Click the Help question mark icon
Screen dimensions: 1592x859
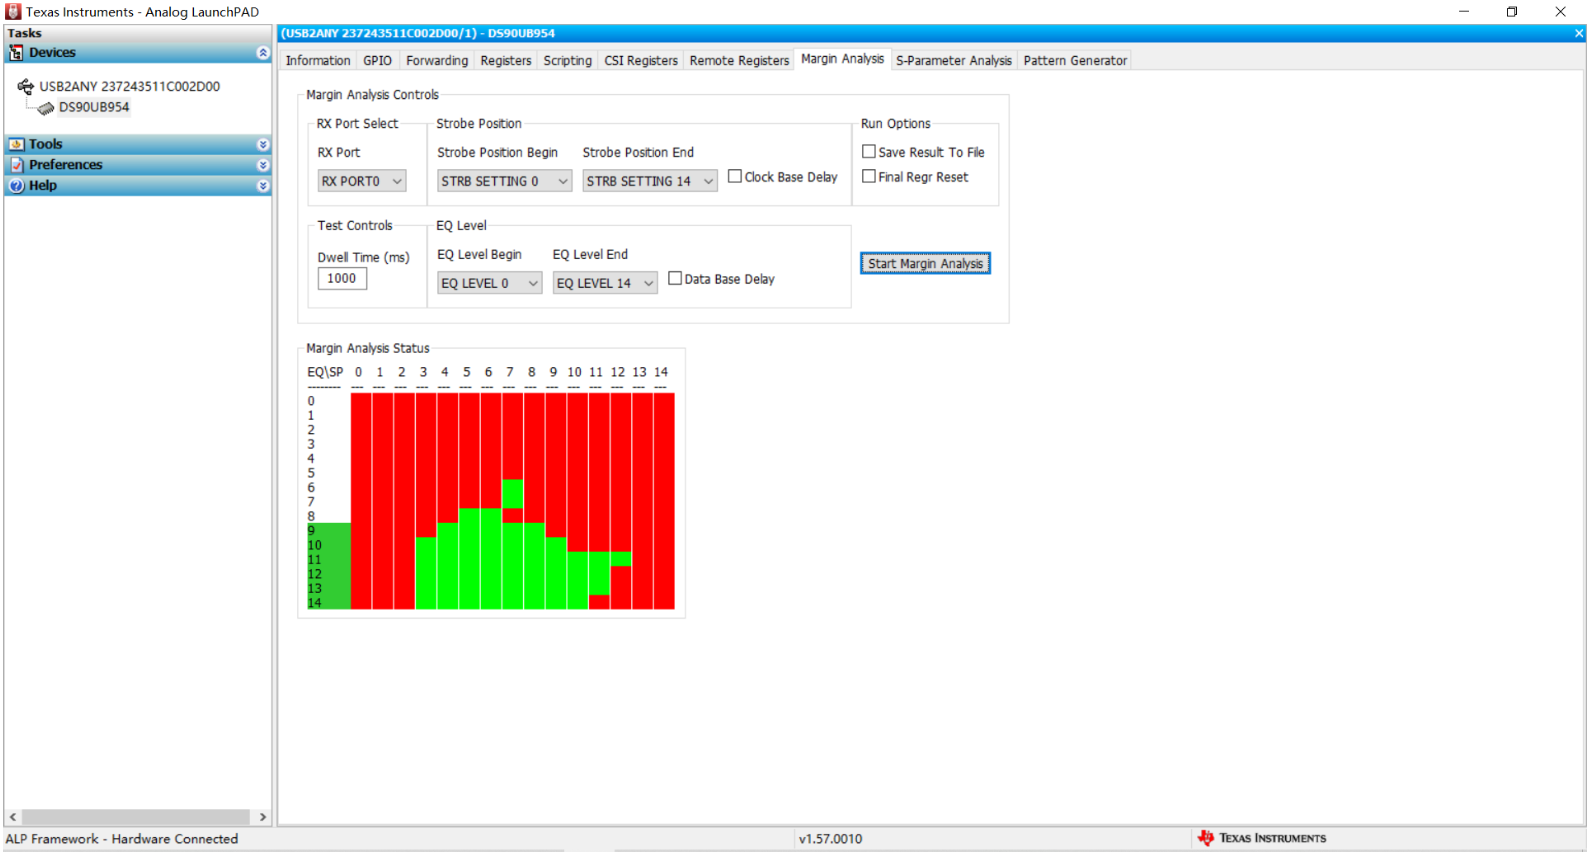[16, 186]
